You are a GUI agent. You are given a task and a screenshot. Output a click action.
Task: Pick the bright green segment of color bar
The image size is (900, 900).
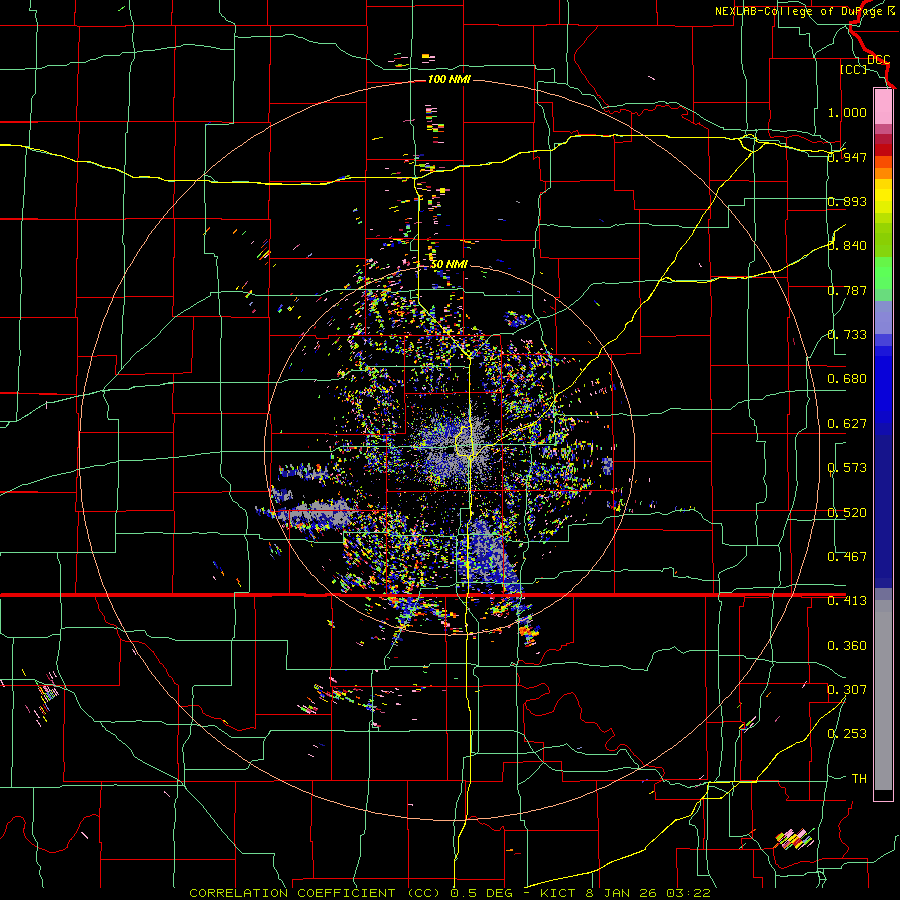tap(883, 273)
